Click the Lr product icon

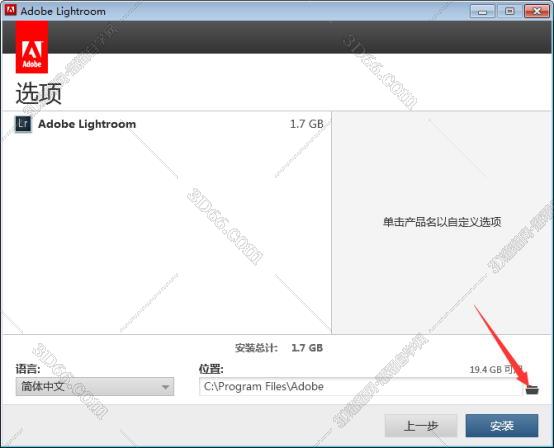(x=23, y=124)
